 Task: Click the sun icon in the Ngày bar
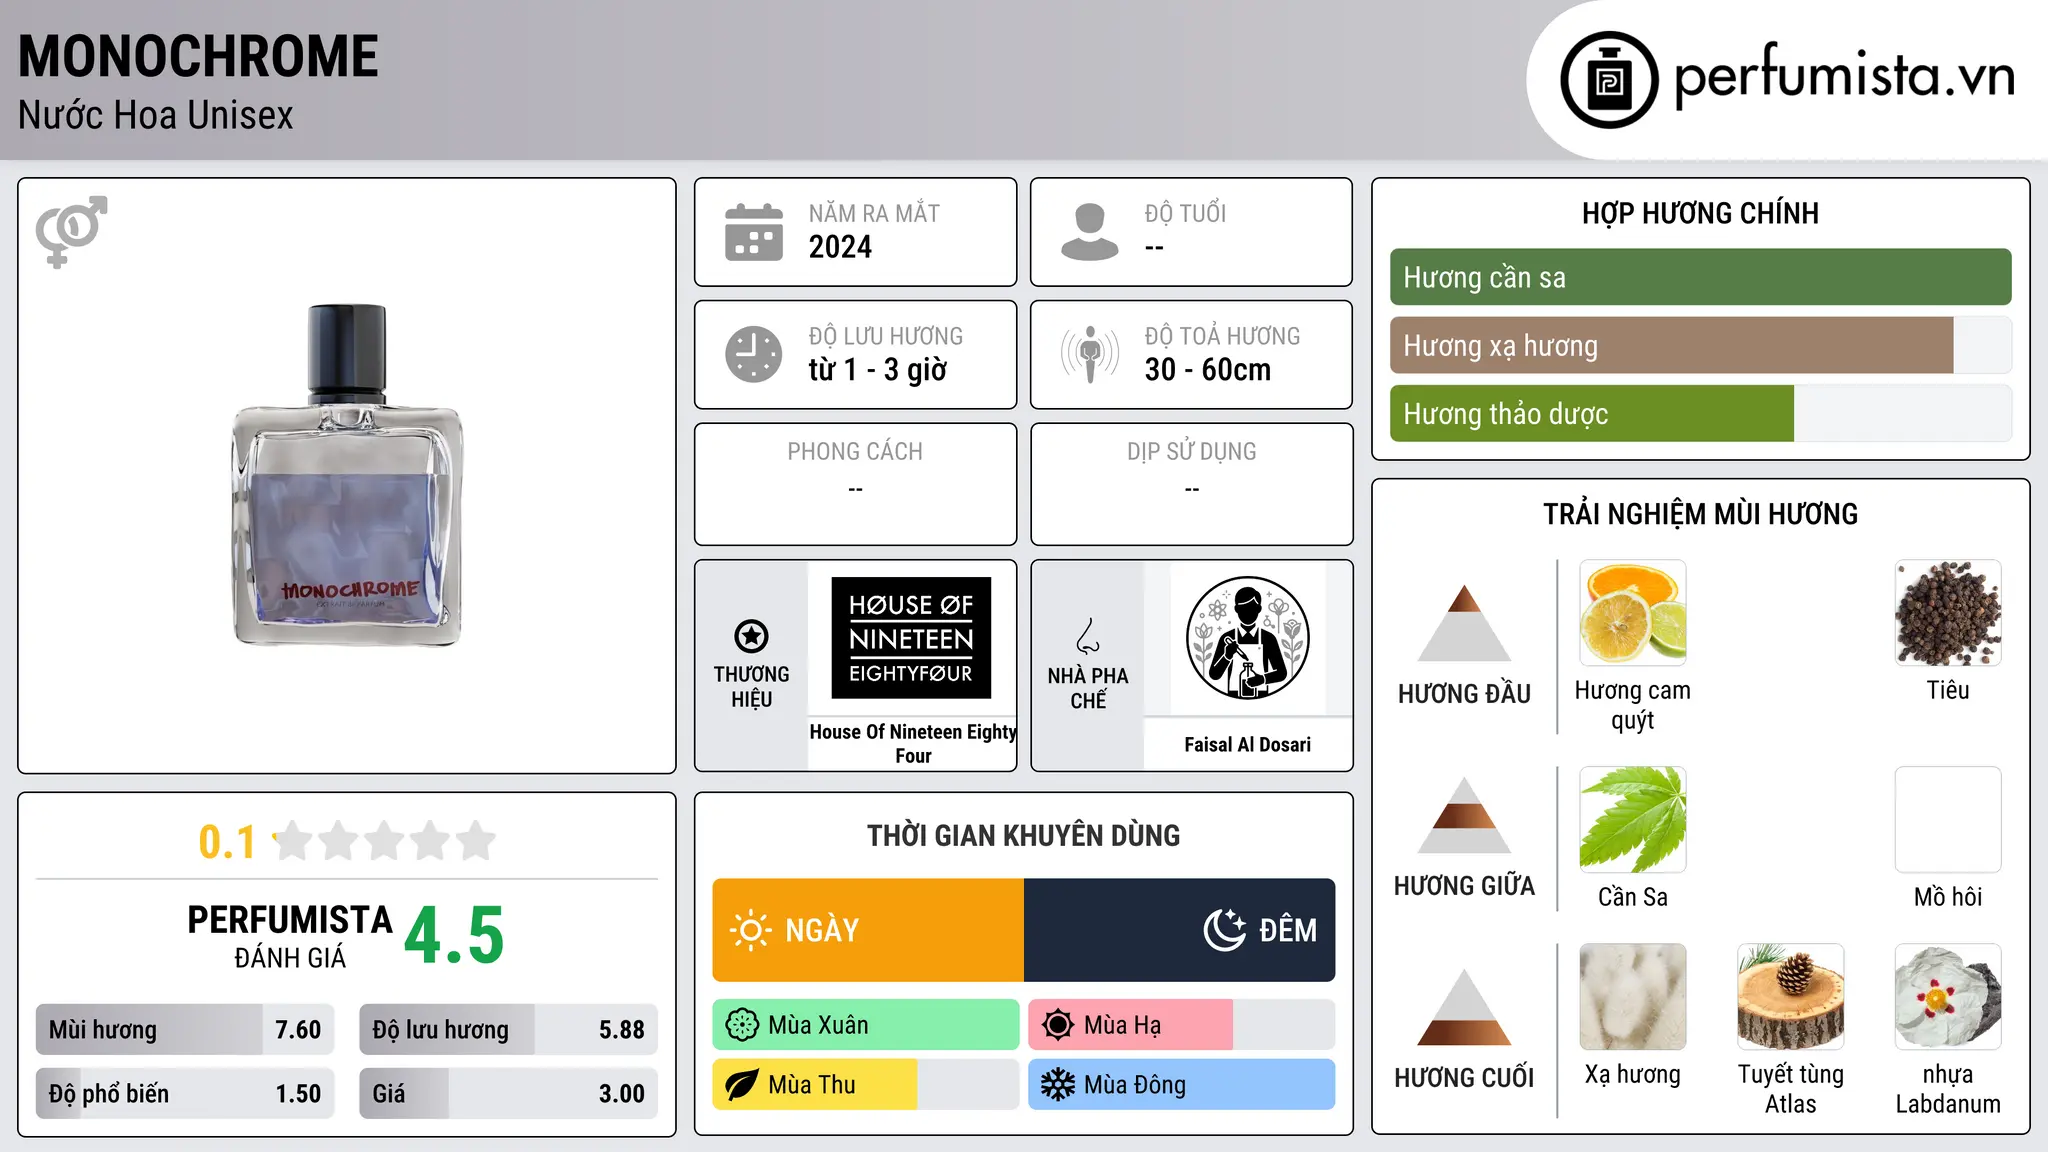tap(751, 930)
